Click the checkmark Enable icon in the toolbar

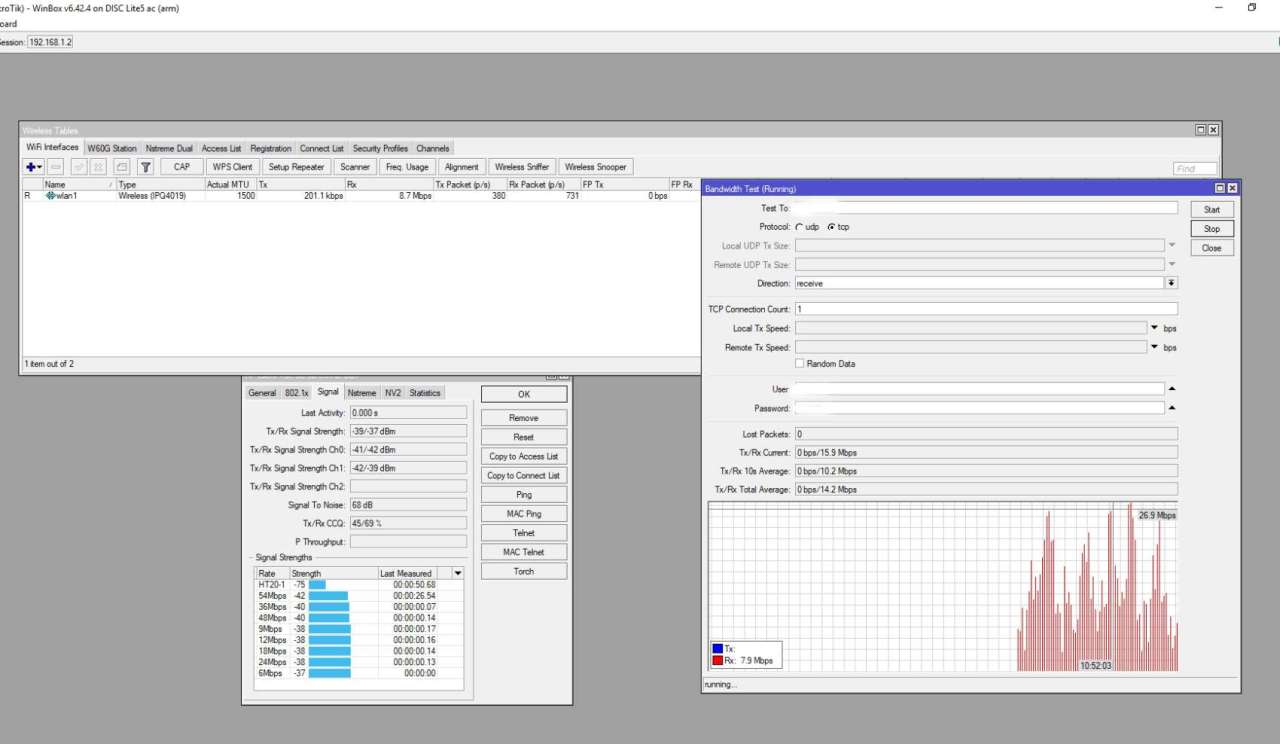(x=79, y=167)
